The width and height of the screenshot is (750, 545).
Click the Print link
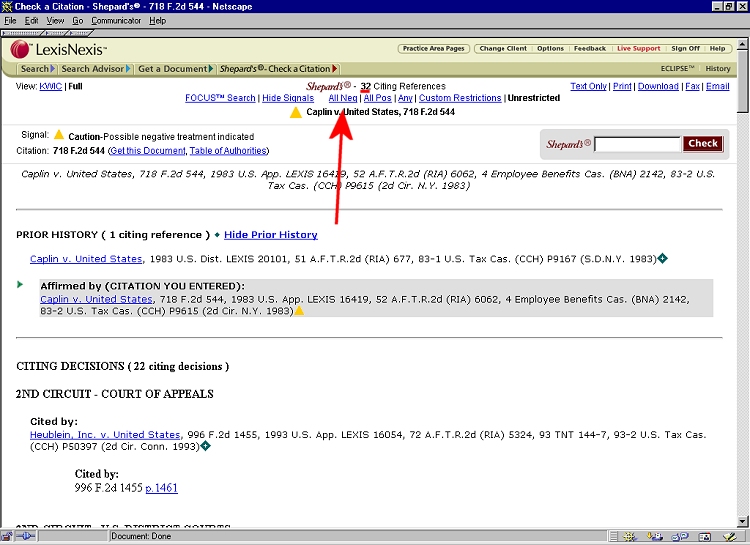622,87
